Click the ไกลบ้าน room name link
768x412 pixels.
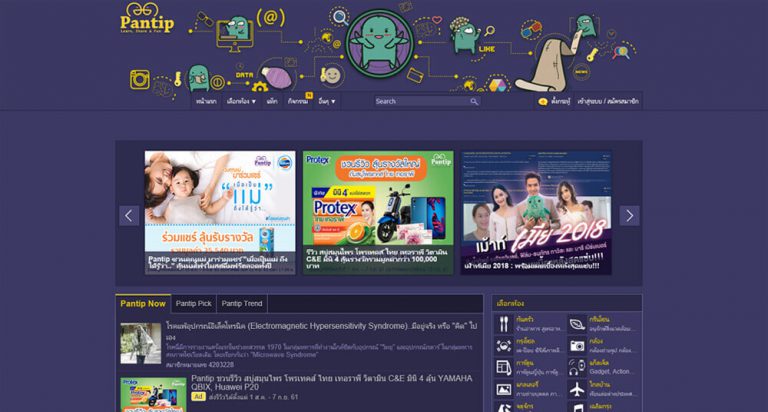600,385
